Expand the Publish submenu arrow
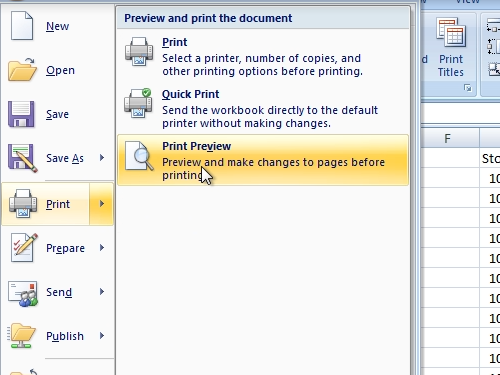This screenshot has width=500, height=375. (102, 336)
